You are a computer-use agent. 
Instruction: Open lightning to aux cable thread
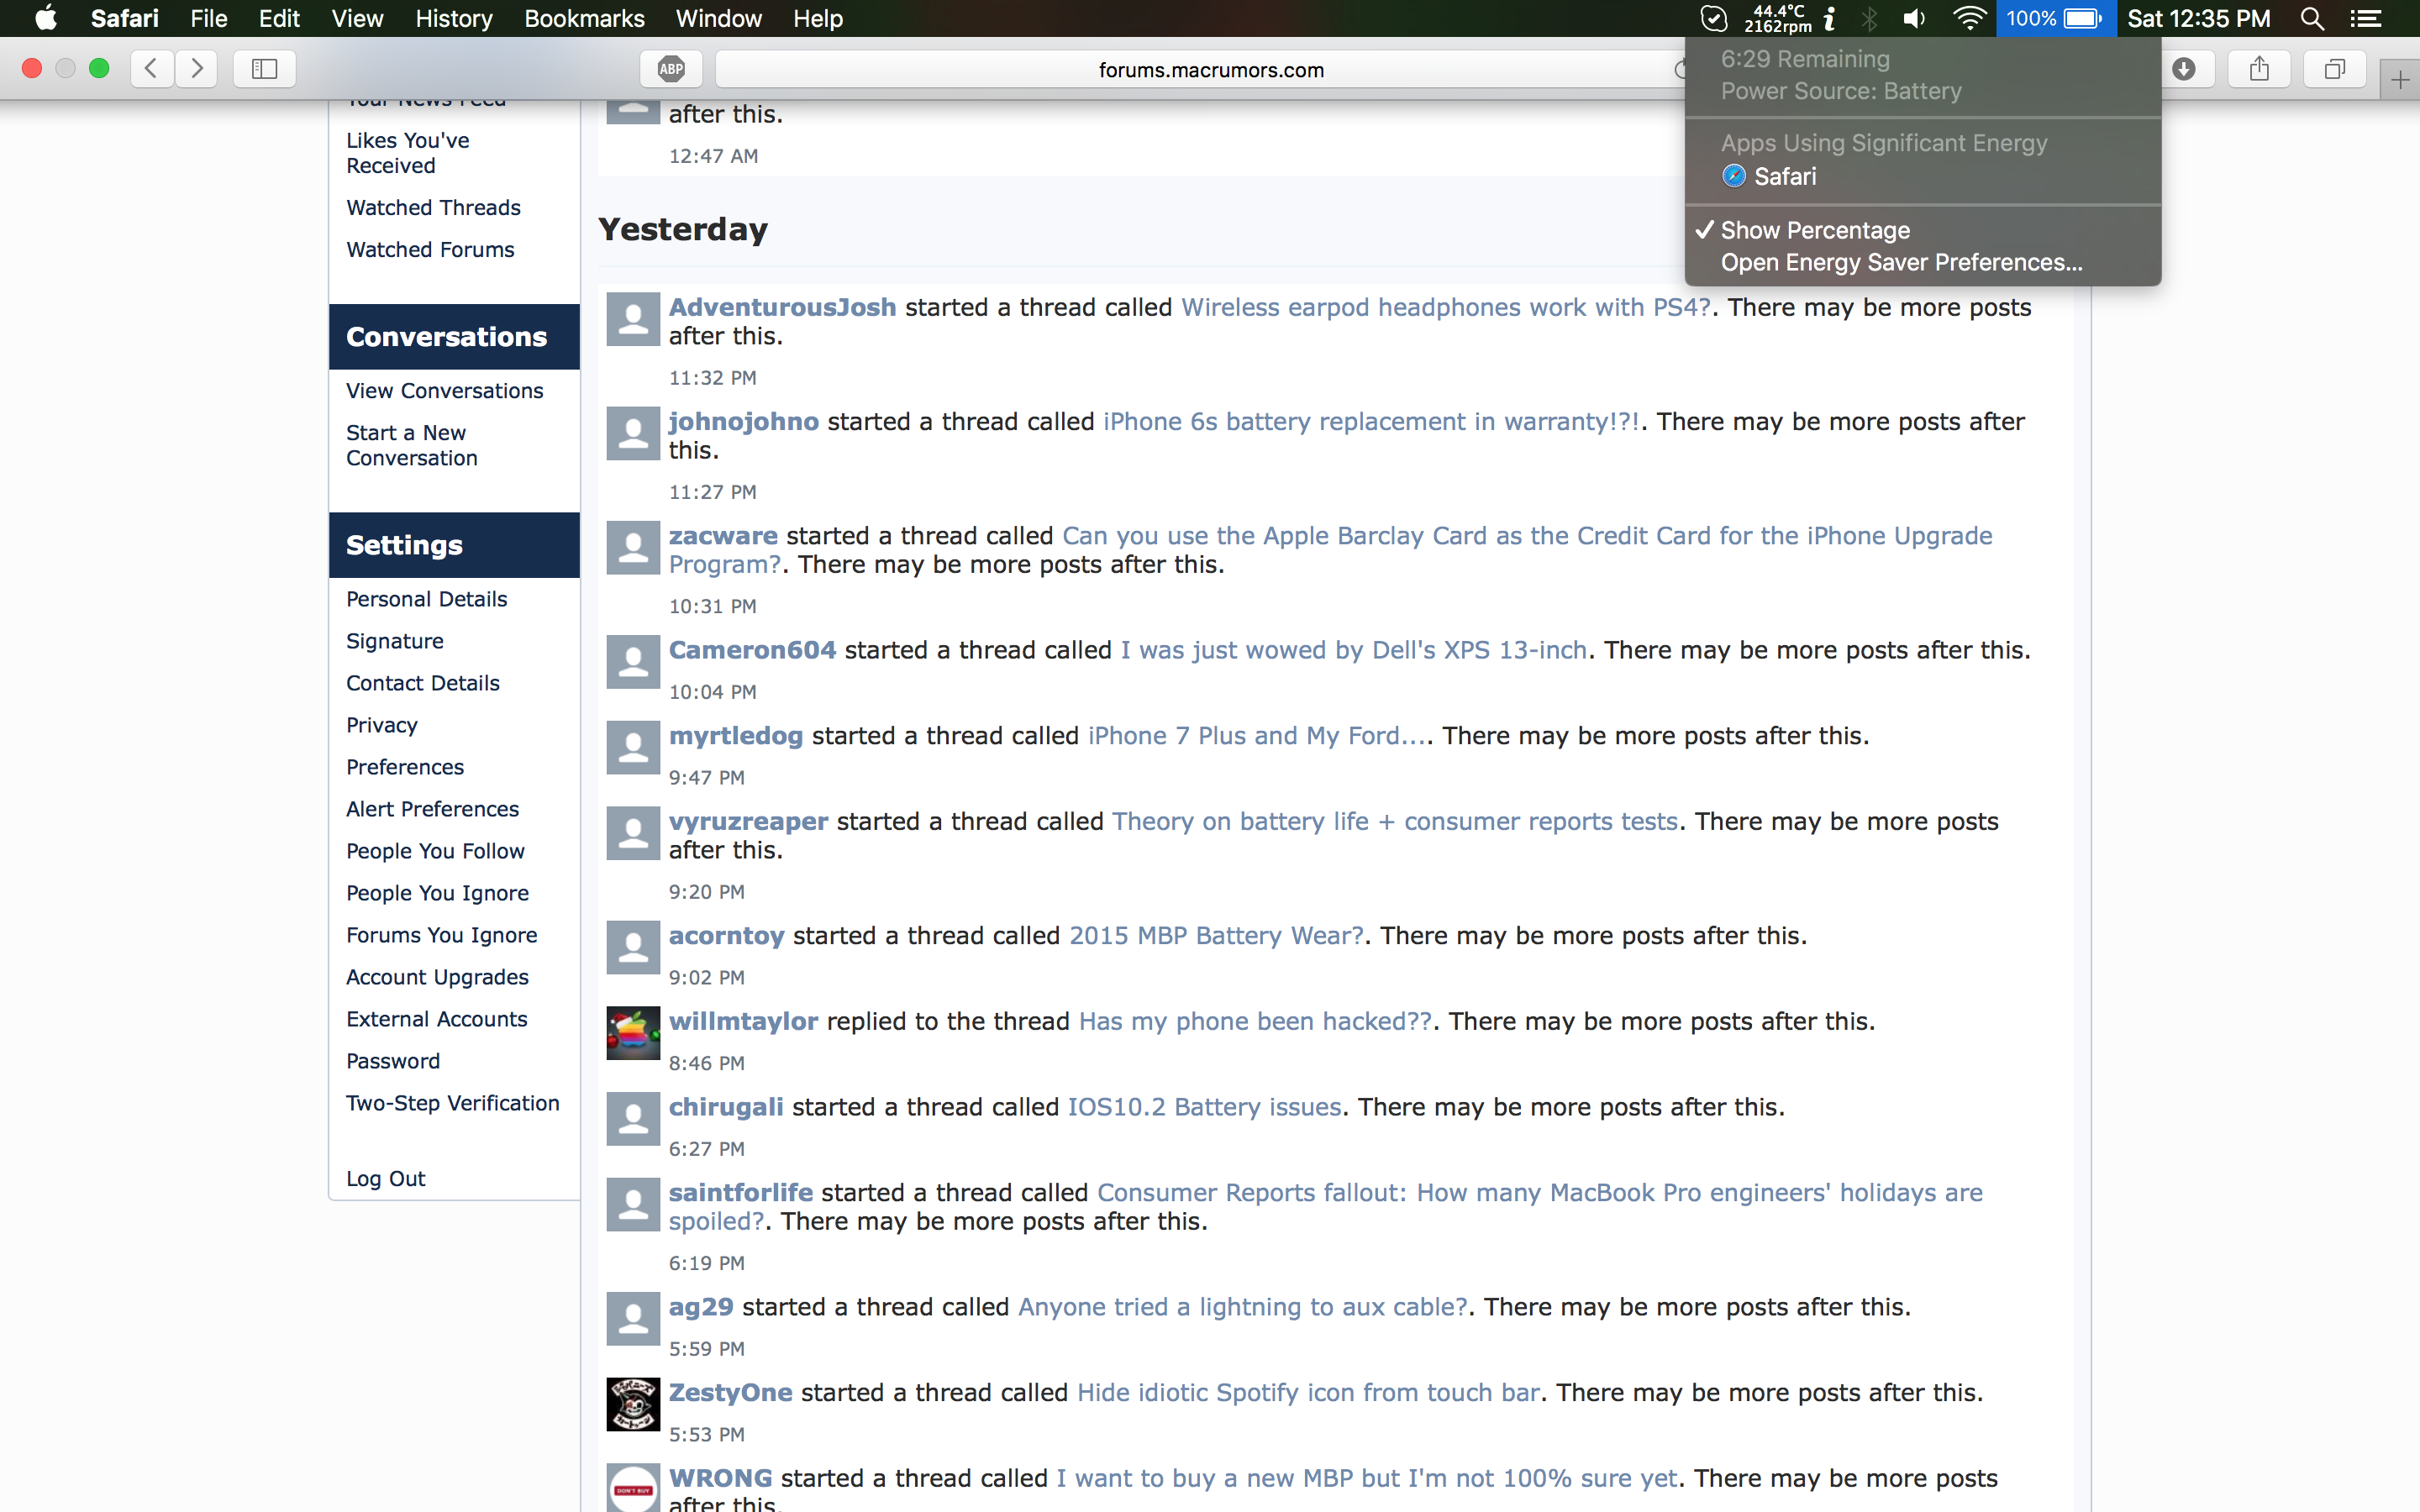pos(1243,1307)
